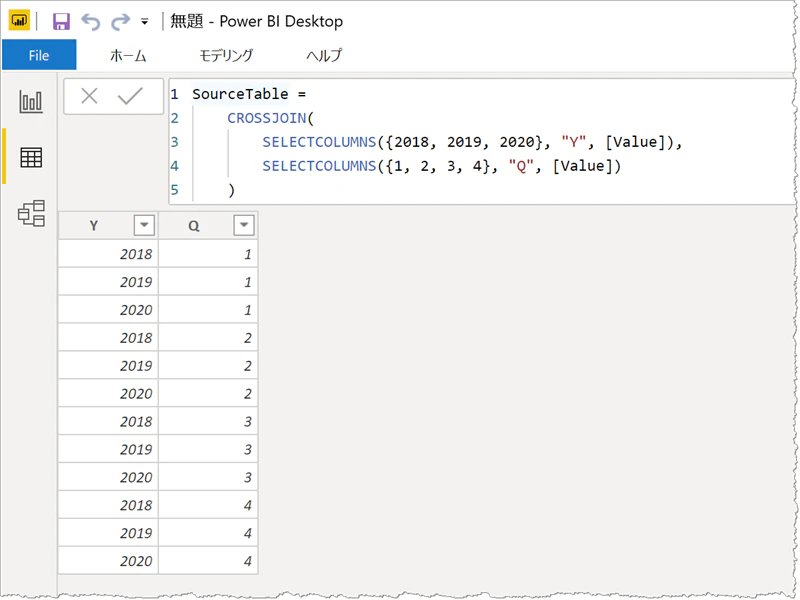
Task: Cancel the formula edit with X
Action: (x=89, y=96)
